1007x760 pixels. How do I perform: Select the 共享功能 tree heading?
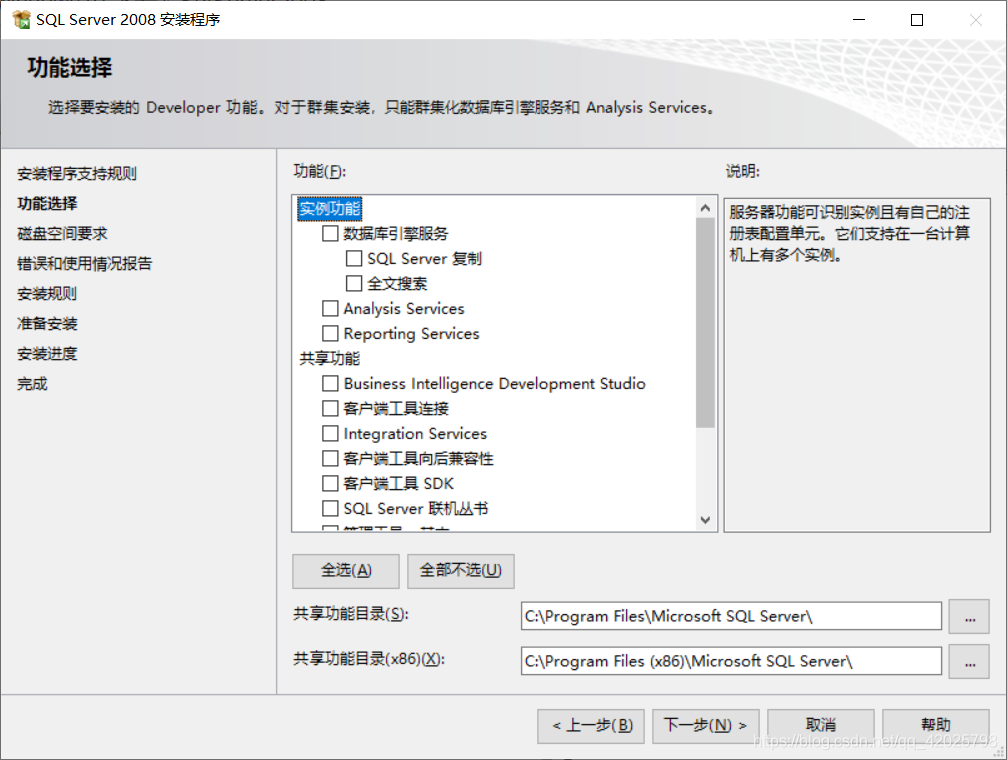click(x=329, y=358)
